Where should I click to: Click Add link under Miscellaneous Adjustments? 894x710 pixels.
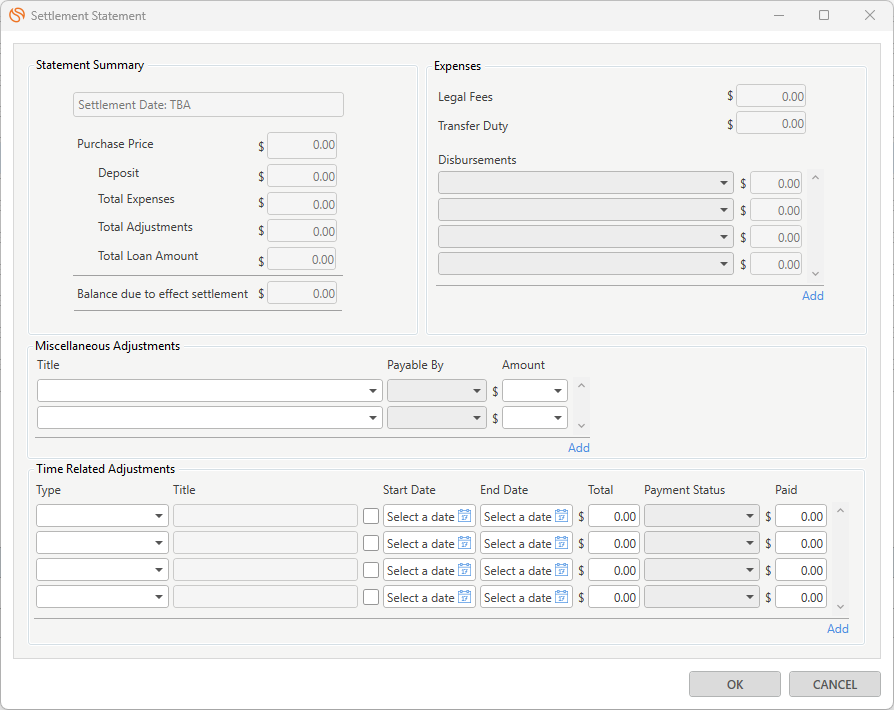tap(579, 448)
